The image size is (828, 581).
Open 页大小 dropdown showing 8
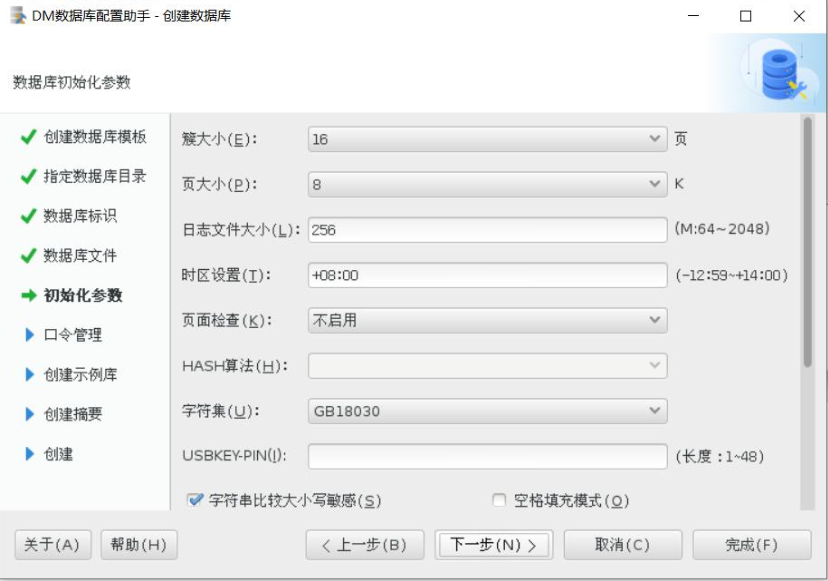[487, 184]
